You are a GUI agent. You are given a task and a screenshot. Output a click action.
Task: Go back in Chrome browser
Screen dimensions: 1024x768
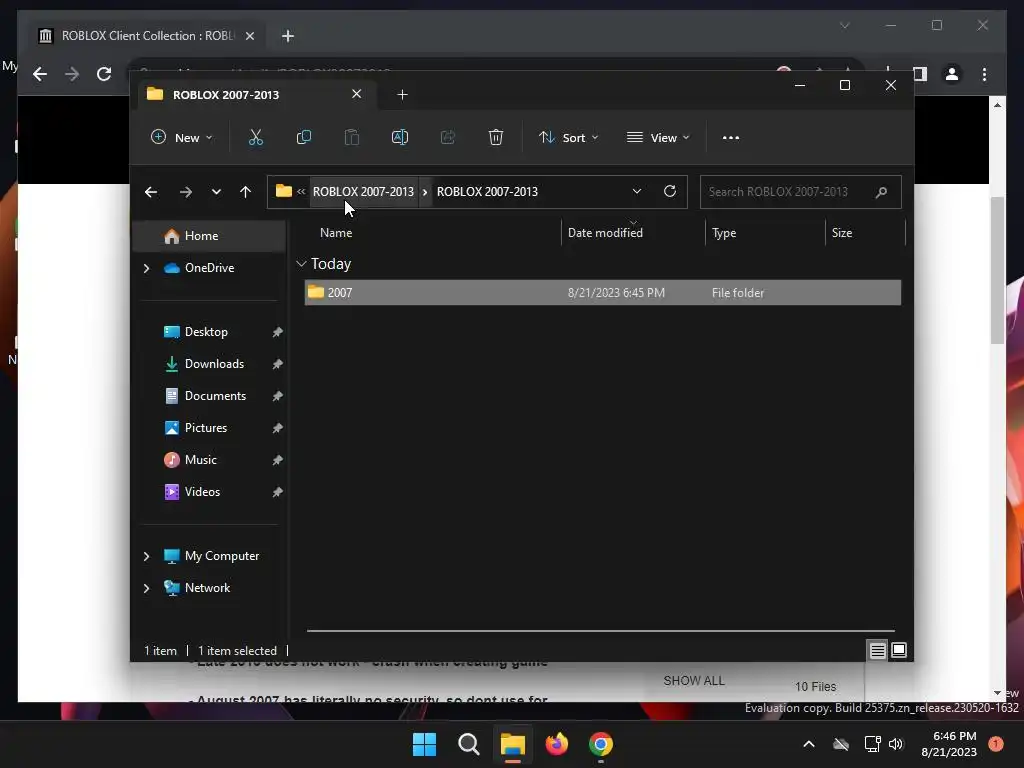(x=40, y=74)
